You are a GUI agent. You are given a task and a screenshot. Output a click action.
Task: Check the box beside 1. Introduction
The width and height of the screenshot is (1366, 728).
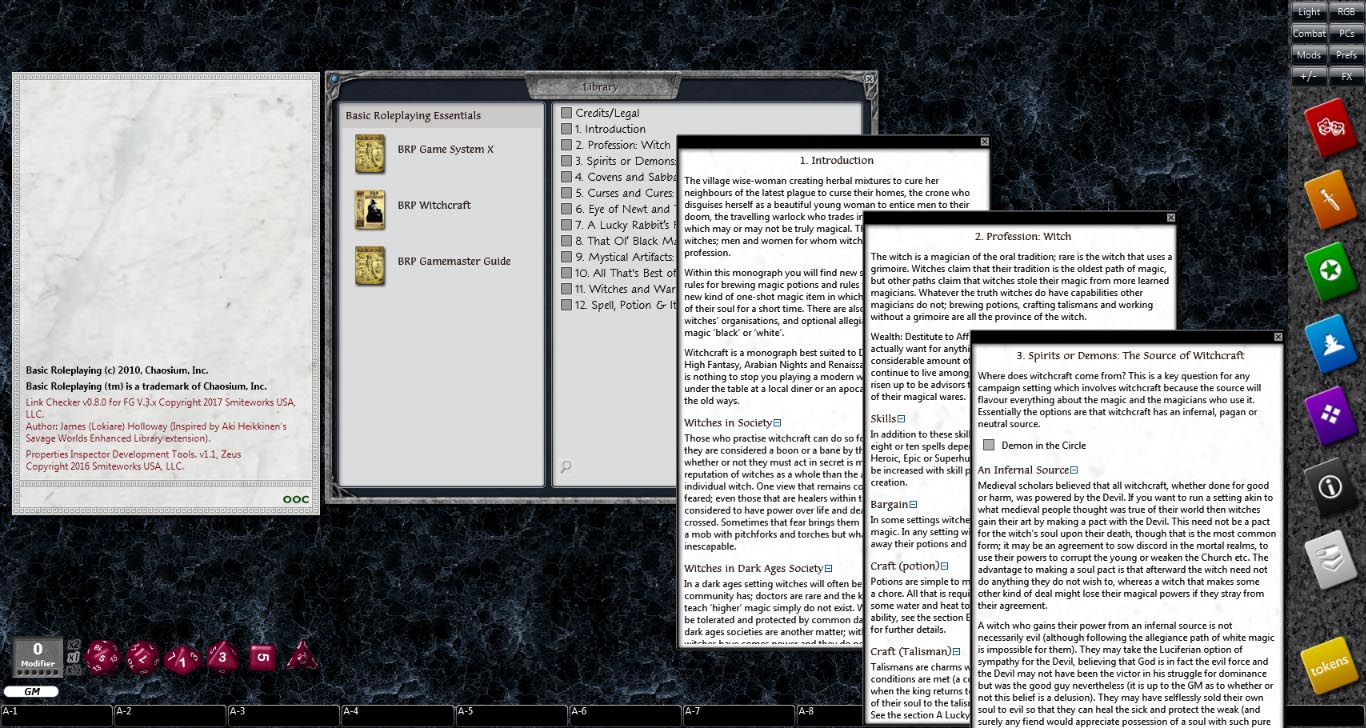coord(565,128)
